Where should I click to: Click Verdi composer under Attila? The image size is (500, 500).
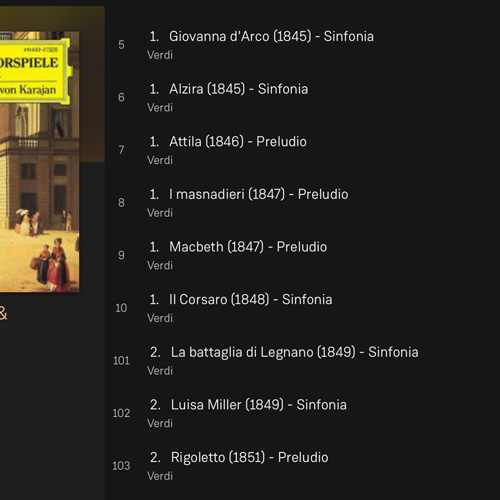click(x=160, y=160)
